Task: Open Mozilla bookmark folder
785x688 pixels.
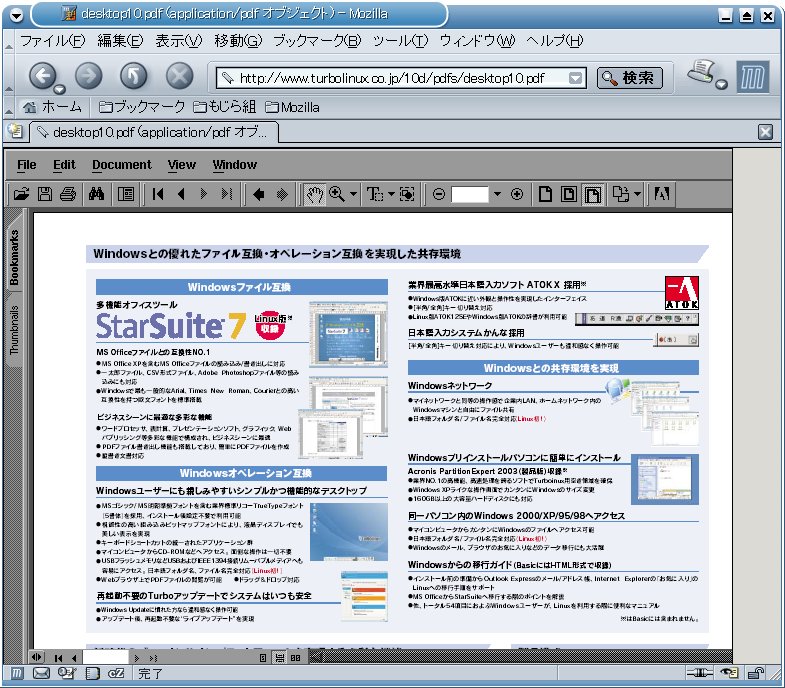Action: 292,107
